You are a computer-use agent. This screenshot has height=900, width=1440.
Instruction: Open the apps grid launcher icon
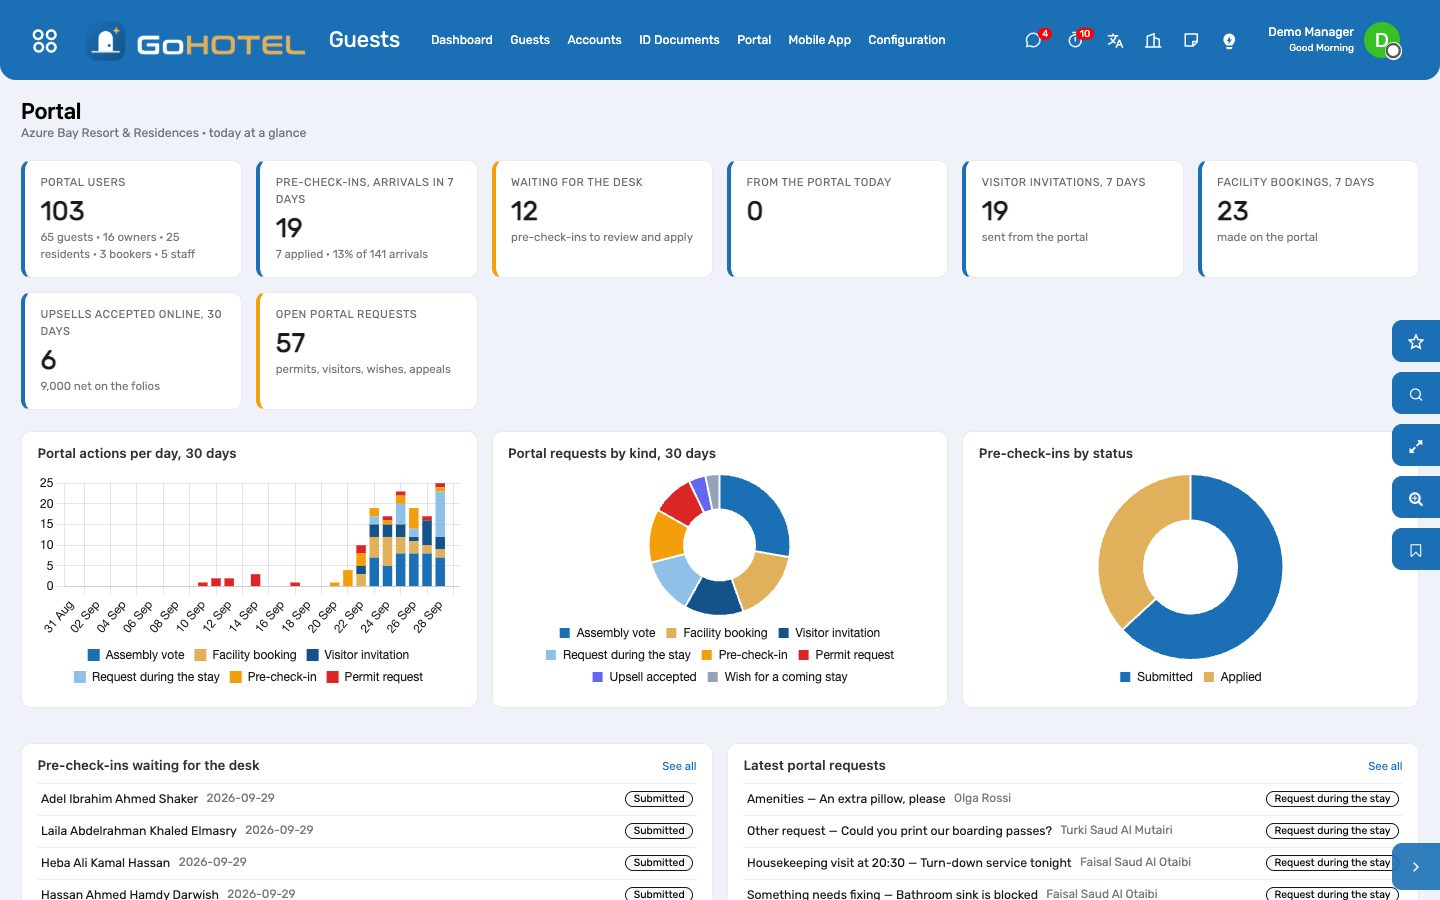coord(45,41)
